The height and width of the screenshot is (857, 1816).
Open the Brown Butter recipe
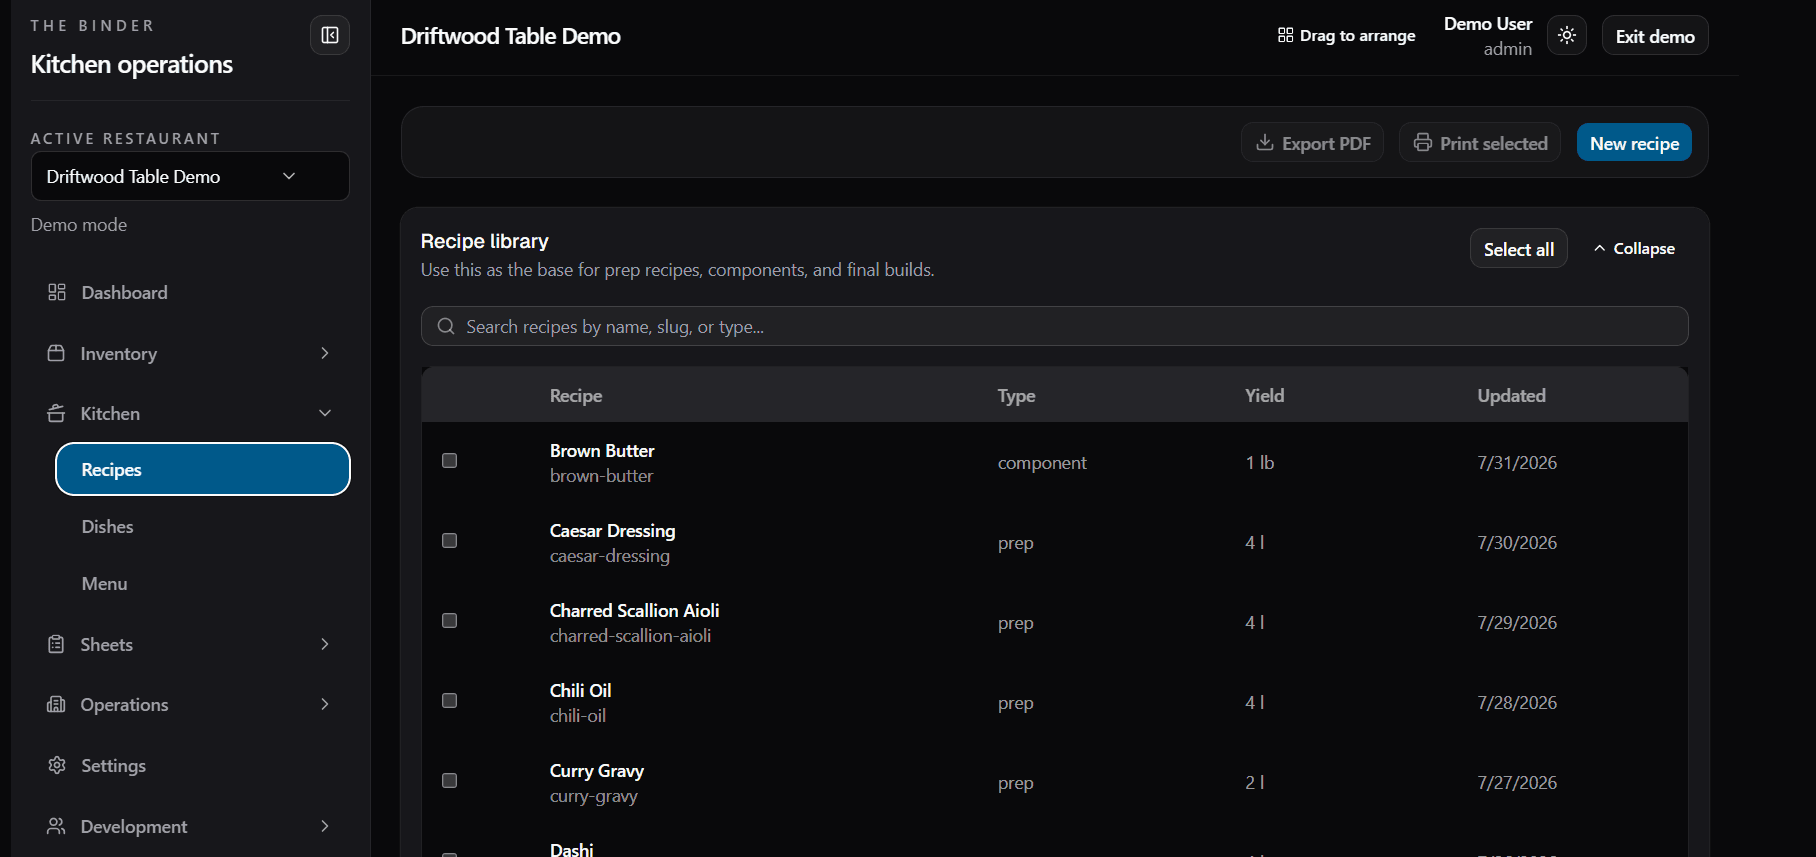click(x=602, y=450)
